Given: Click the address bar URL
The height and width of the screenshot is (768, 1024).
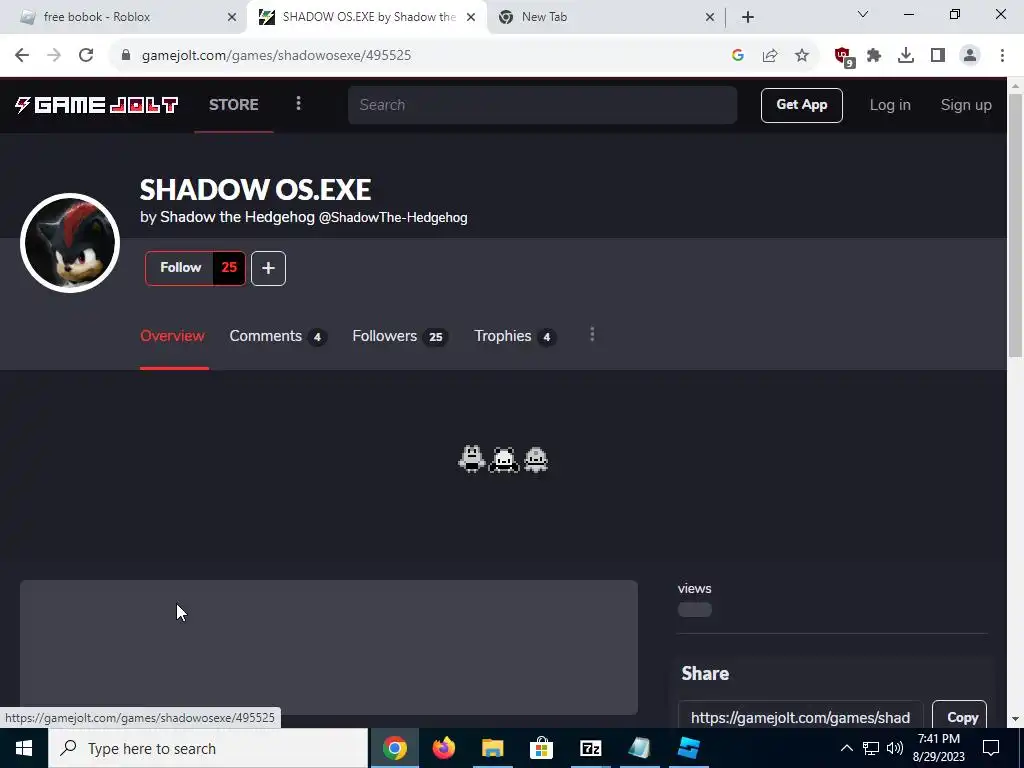Looking at the screenshot, I should (x=276, y=55).
